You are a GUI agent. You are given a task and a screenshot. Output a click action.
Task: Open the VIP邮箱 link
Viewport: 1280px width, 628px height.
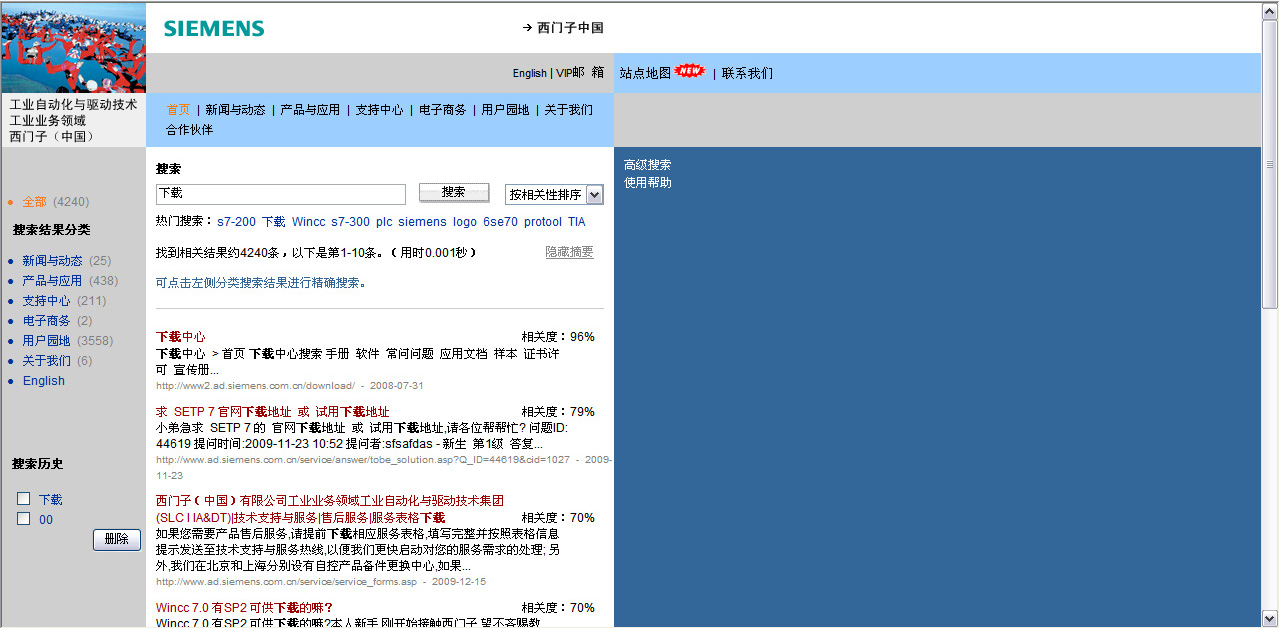[580, 72]
